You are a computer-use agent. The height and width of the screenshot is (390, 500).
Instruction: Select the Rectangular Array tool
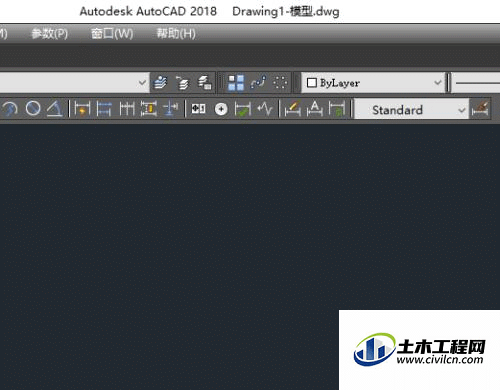(x=236, y=83)
